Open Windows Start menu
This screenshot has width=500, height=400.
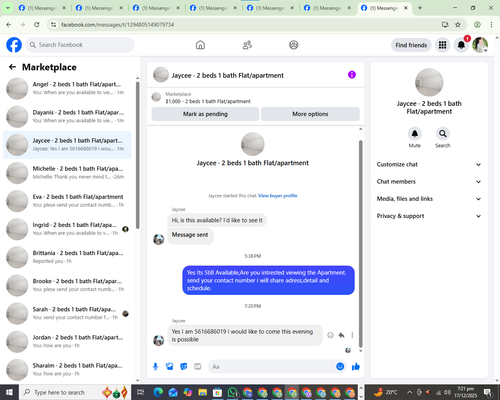click(9, 392)
